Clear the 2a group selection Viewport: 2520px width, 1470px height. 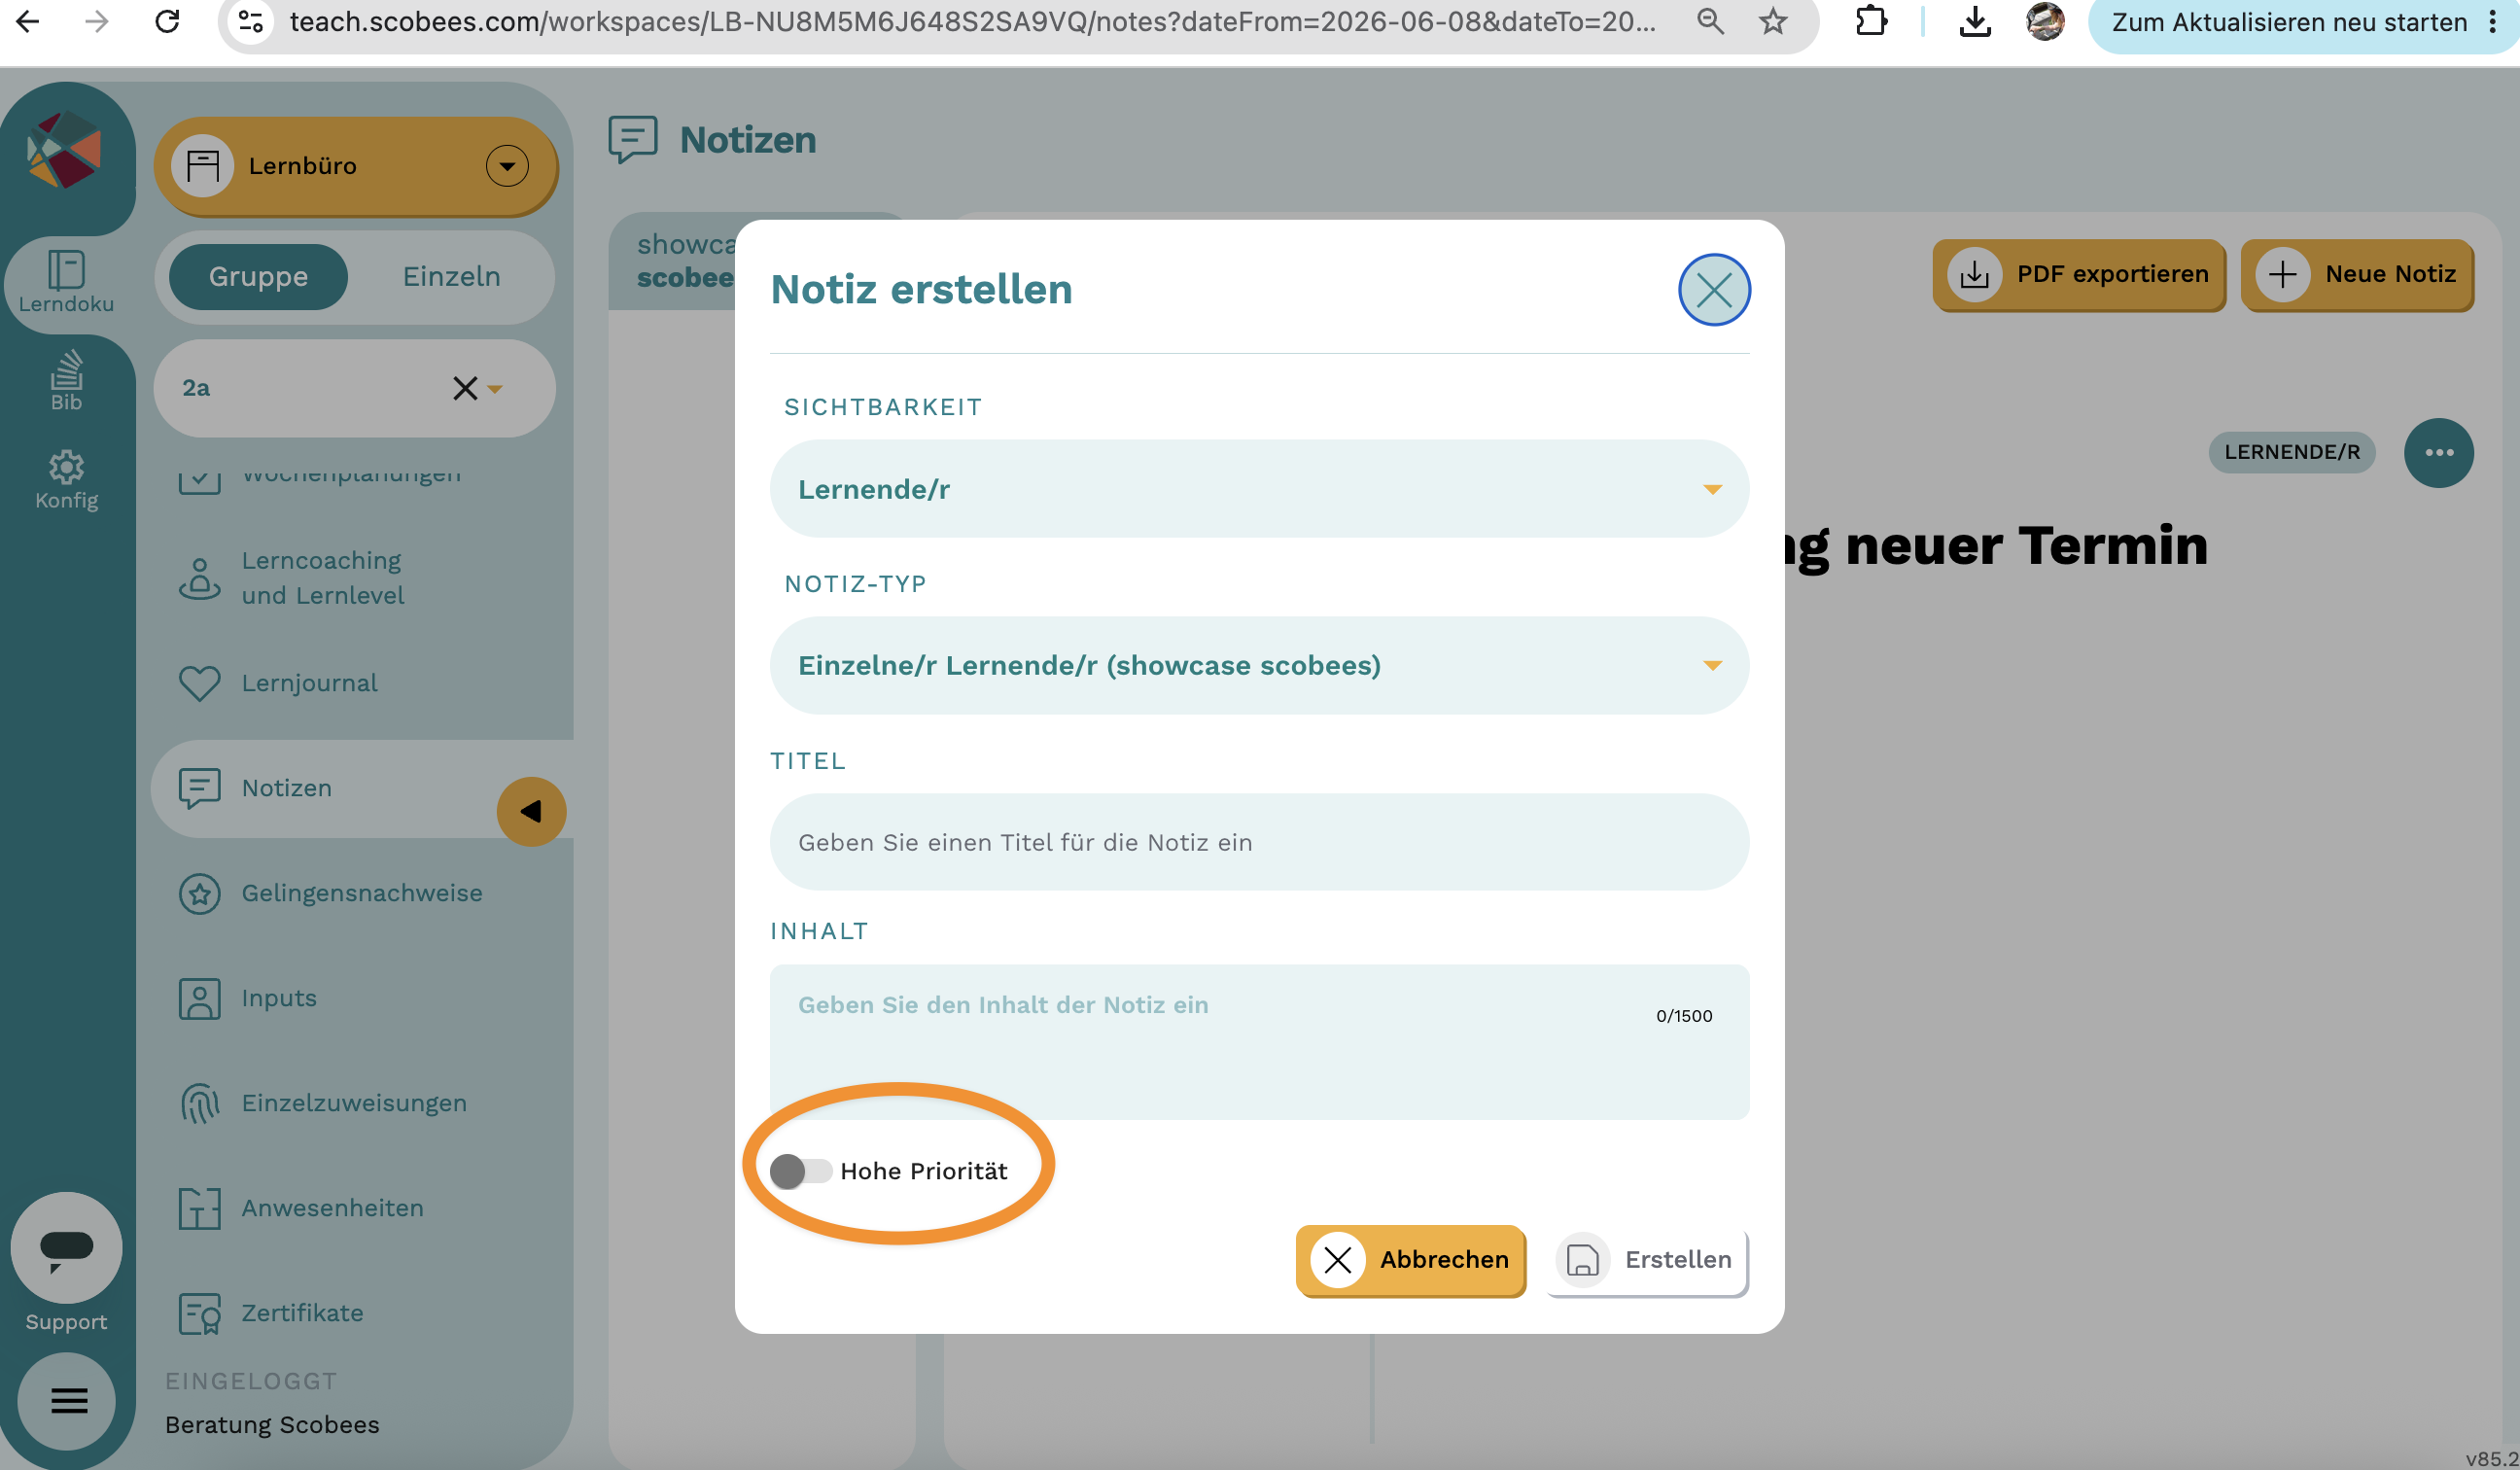[464, 388]
